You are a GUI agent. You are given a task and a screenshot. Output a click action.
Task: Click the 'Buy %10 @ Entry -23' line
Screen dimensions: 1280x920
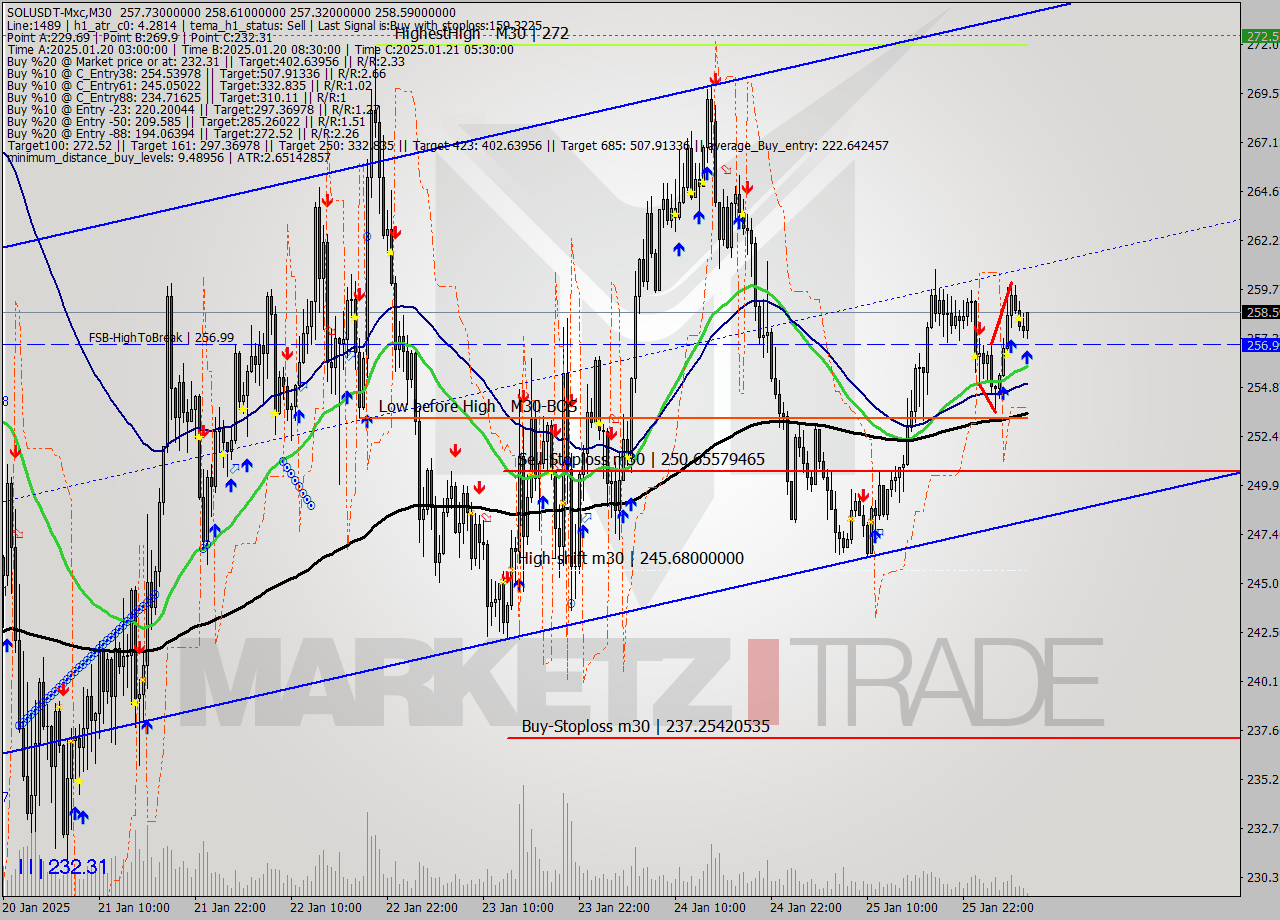point(193,109)
